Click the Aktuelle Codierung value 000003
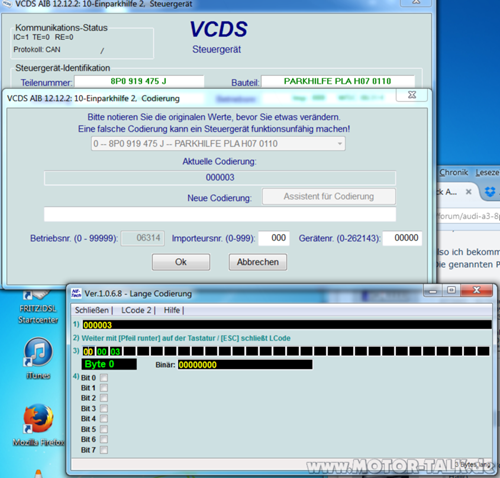 click(x=220, y=178)
